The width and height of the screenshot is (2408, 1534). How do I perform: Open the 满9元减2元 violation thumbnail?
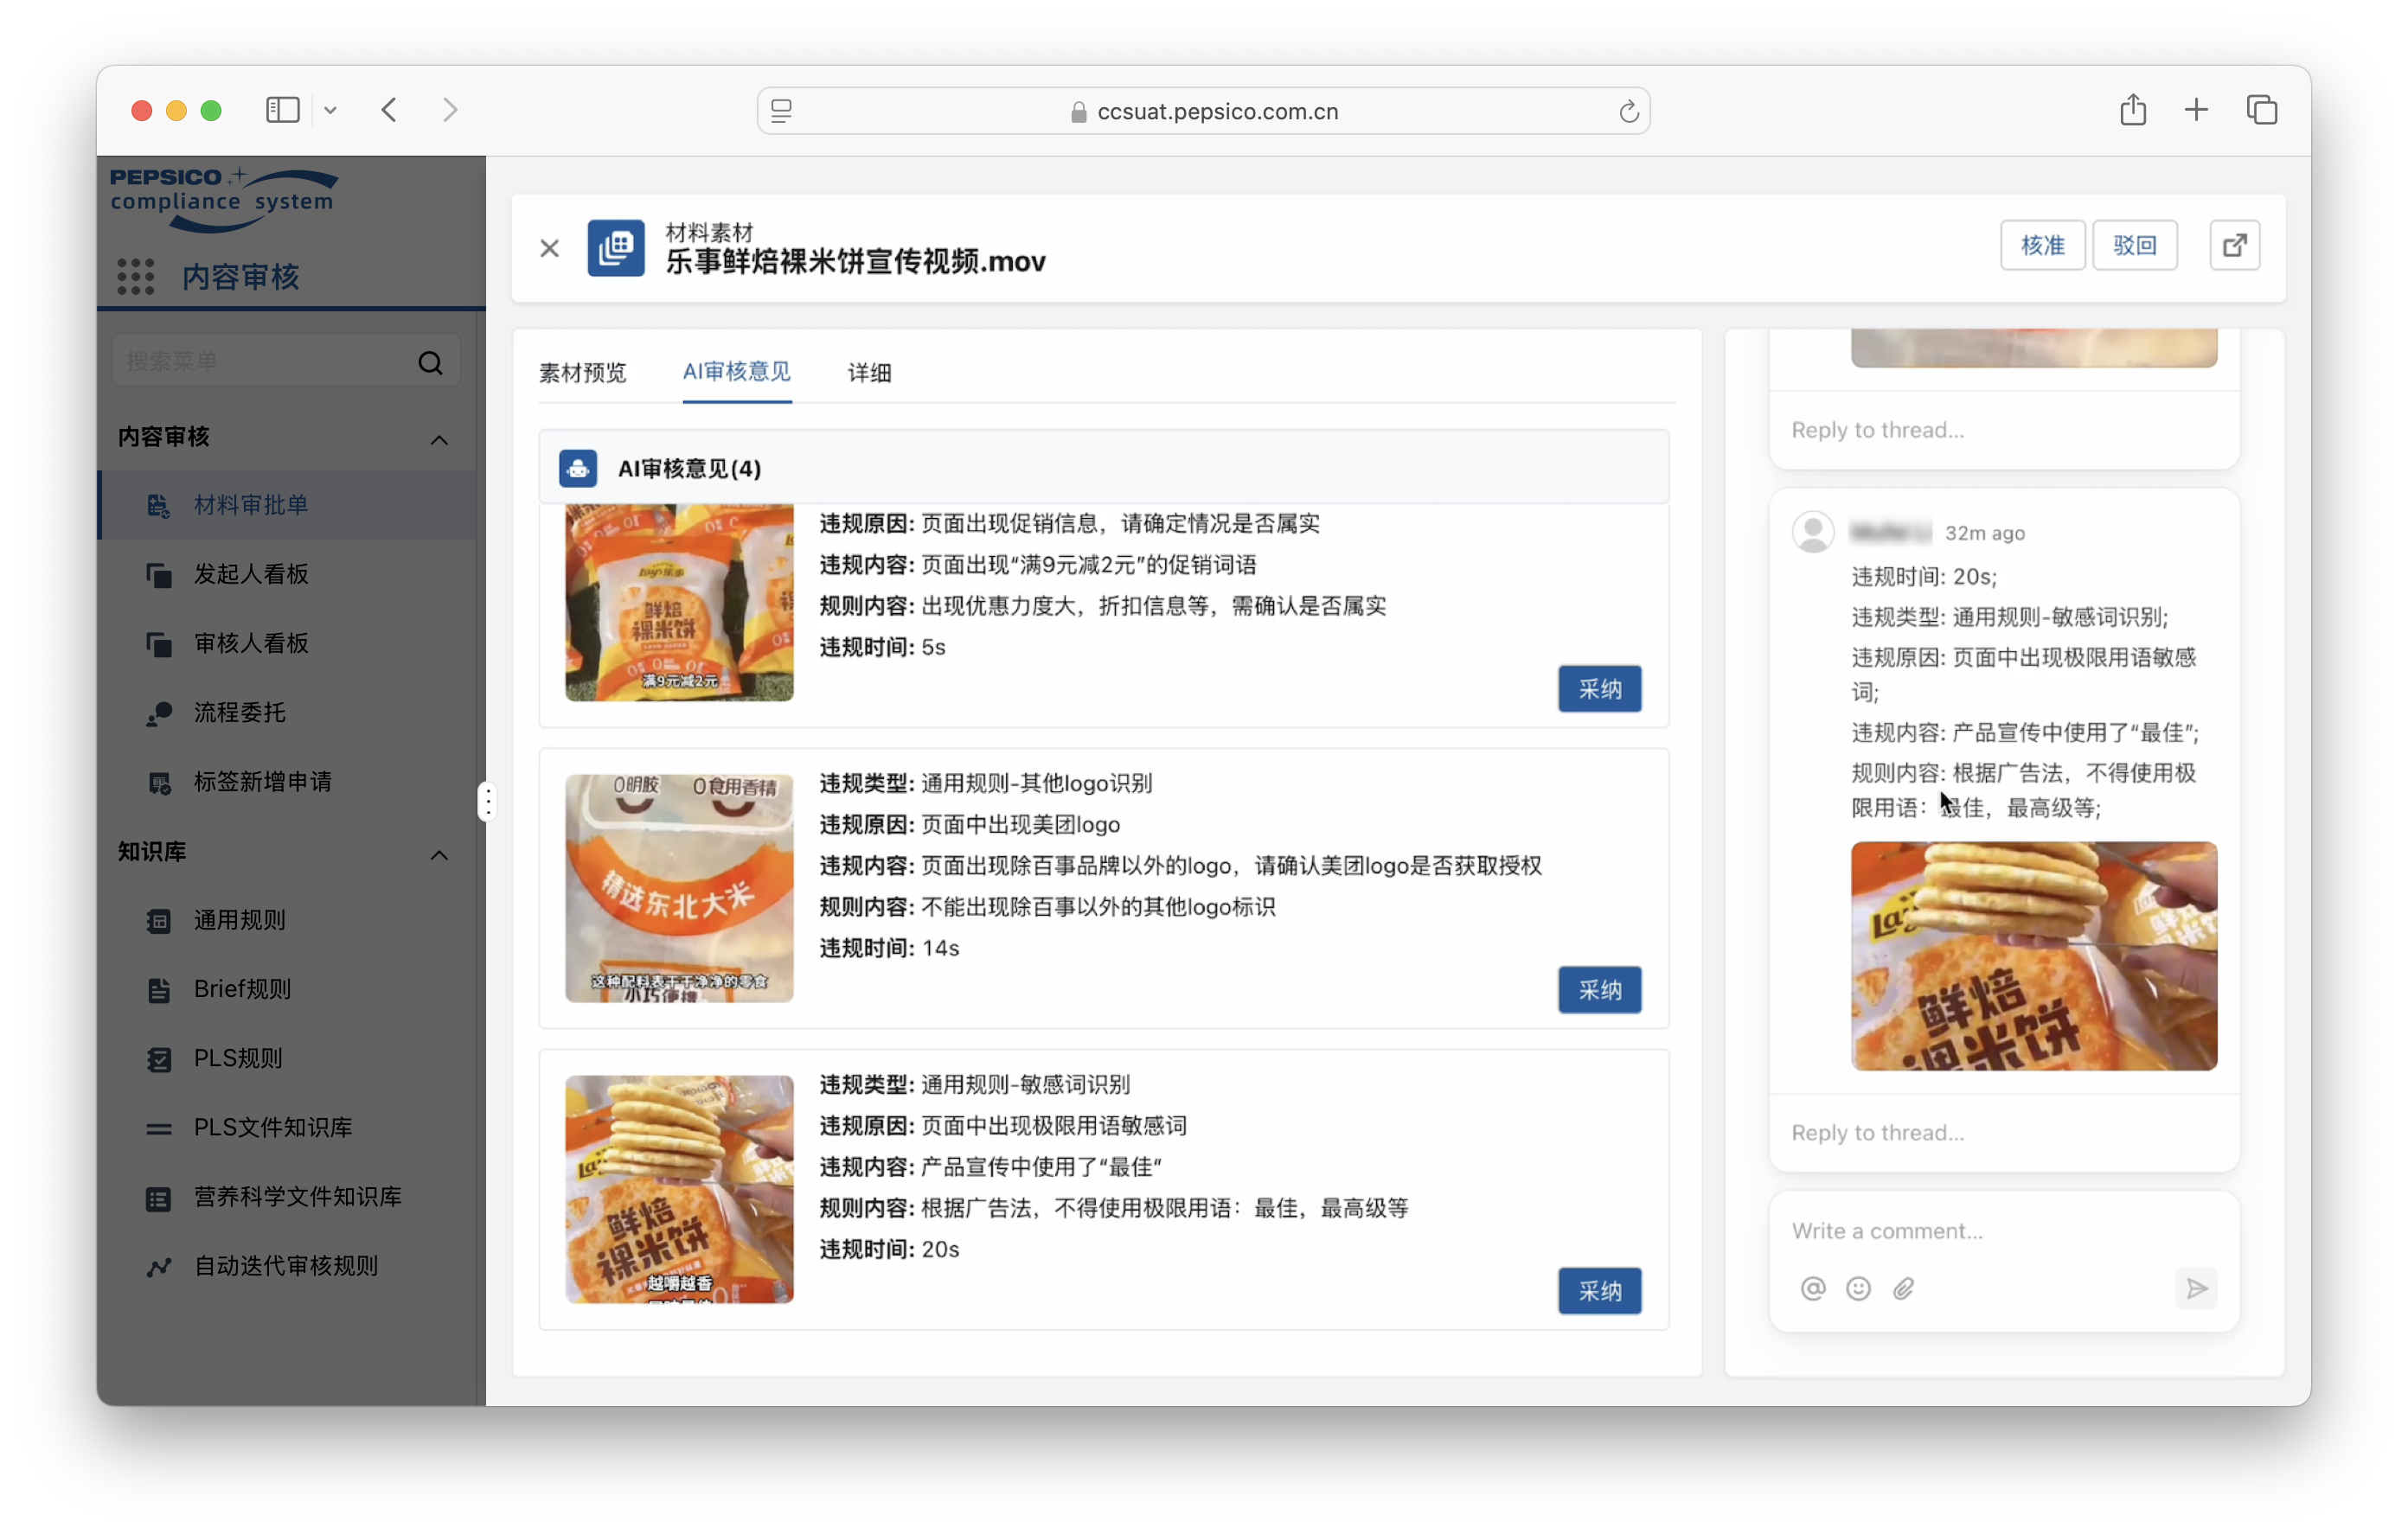(x=679, y=601)
